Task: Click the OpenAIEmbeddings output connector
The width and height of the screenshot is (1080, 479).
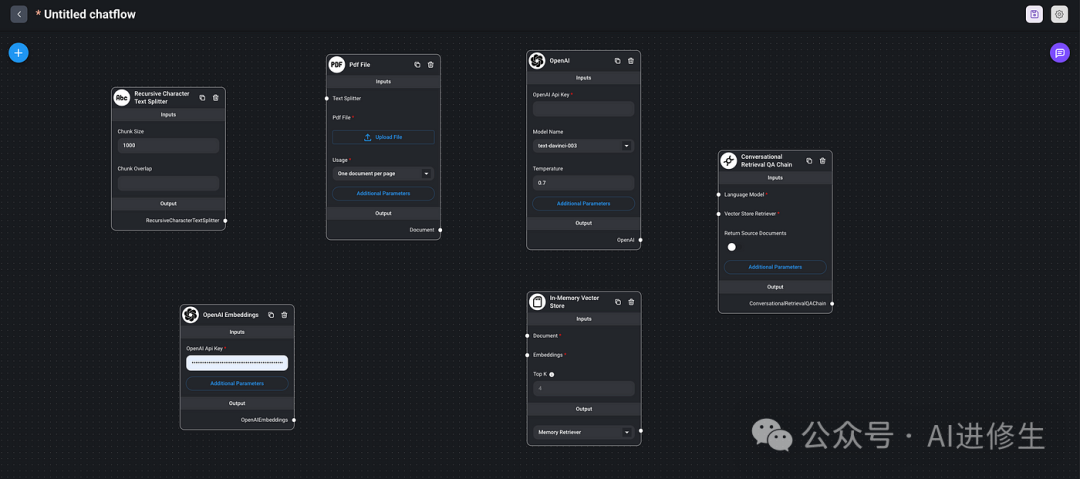Action: pyautogui.click(x=294, y=420)
